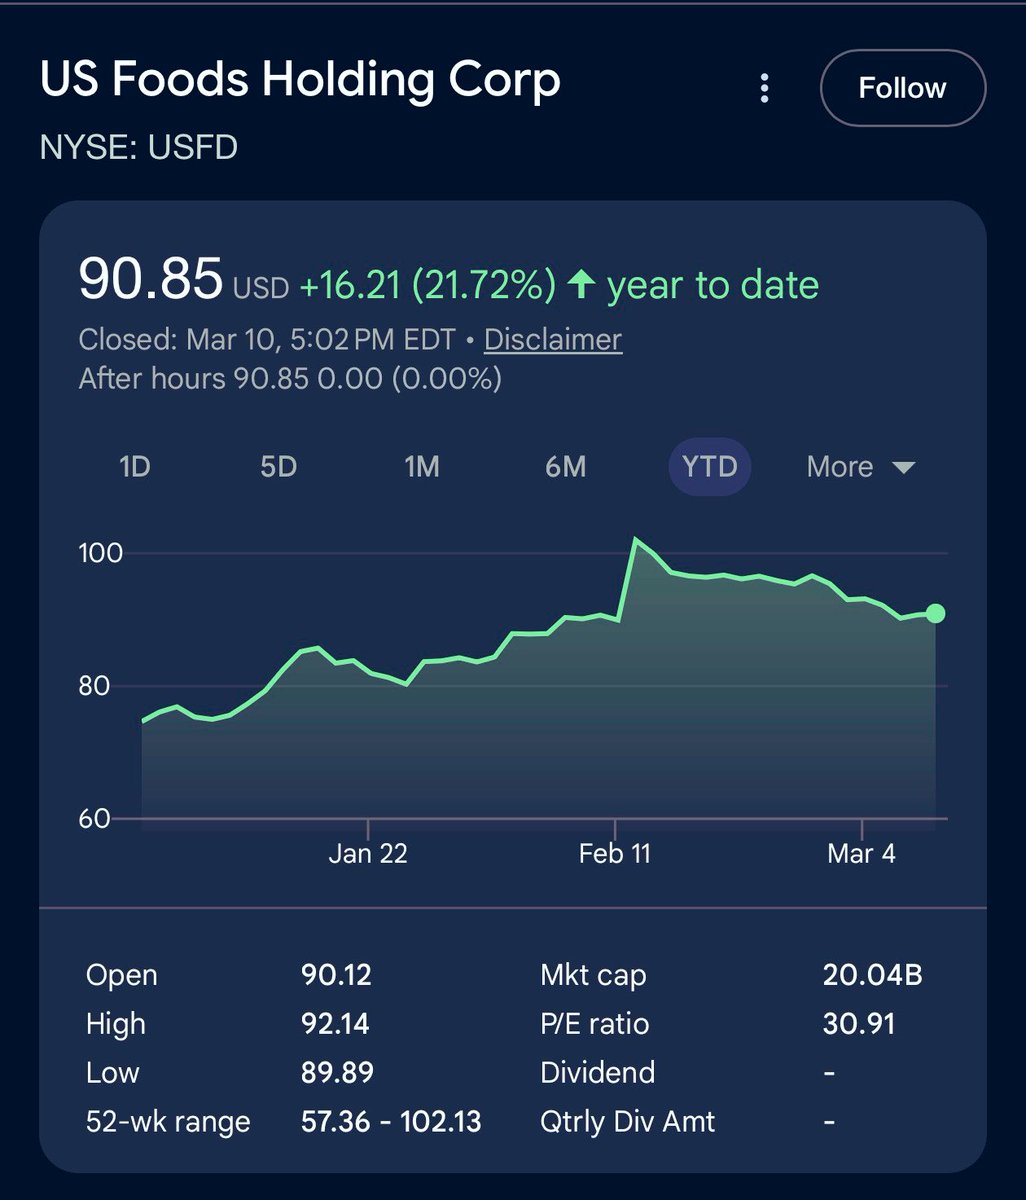Click the 90.85 current price

tap(150, 279)
